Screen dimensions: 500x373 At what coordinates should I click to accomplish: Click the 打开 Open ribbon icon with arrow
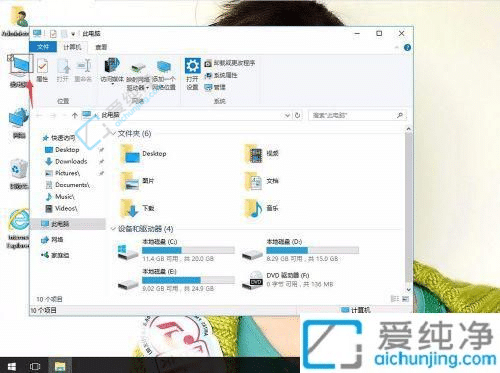63,70
